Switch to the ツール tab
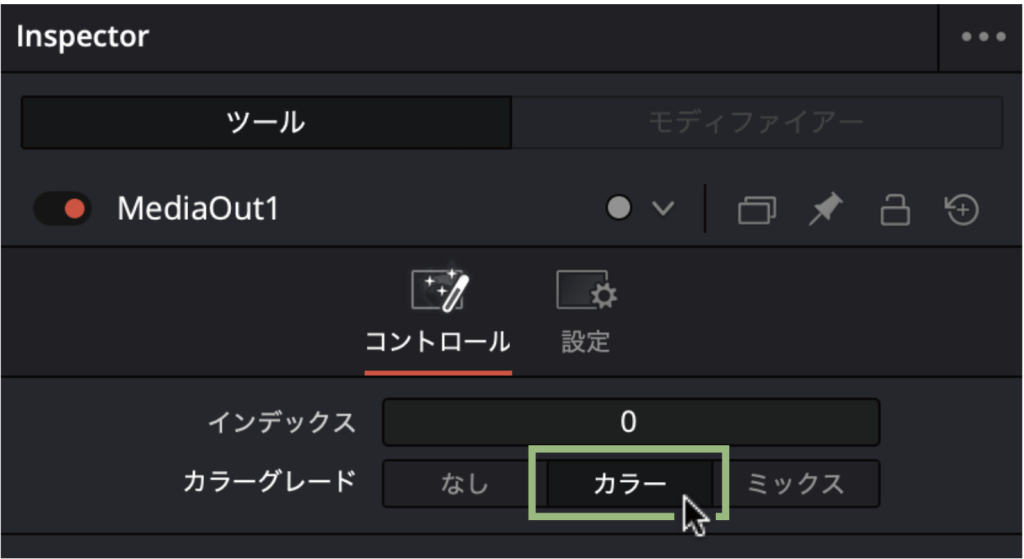This screenshot has width=1024, height=559. 266,123
